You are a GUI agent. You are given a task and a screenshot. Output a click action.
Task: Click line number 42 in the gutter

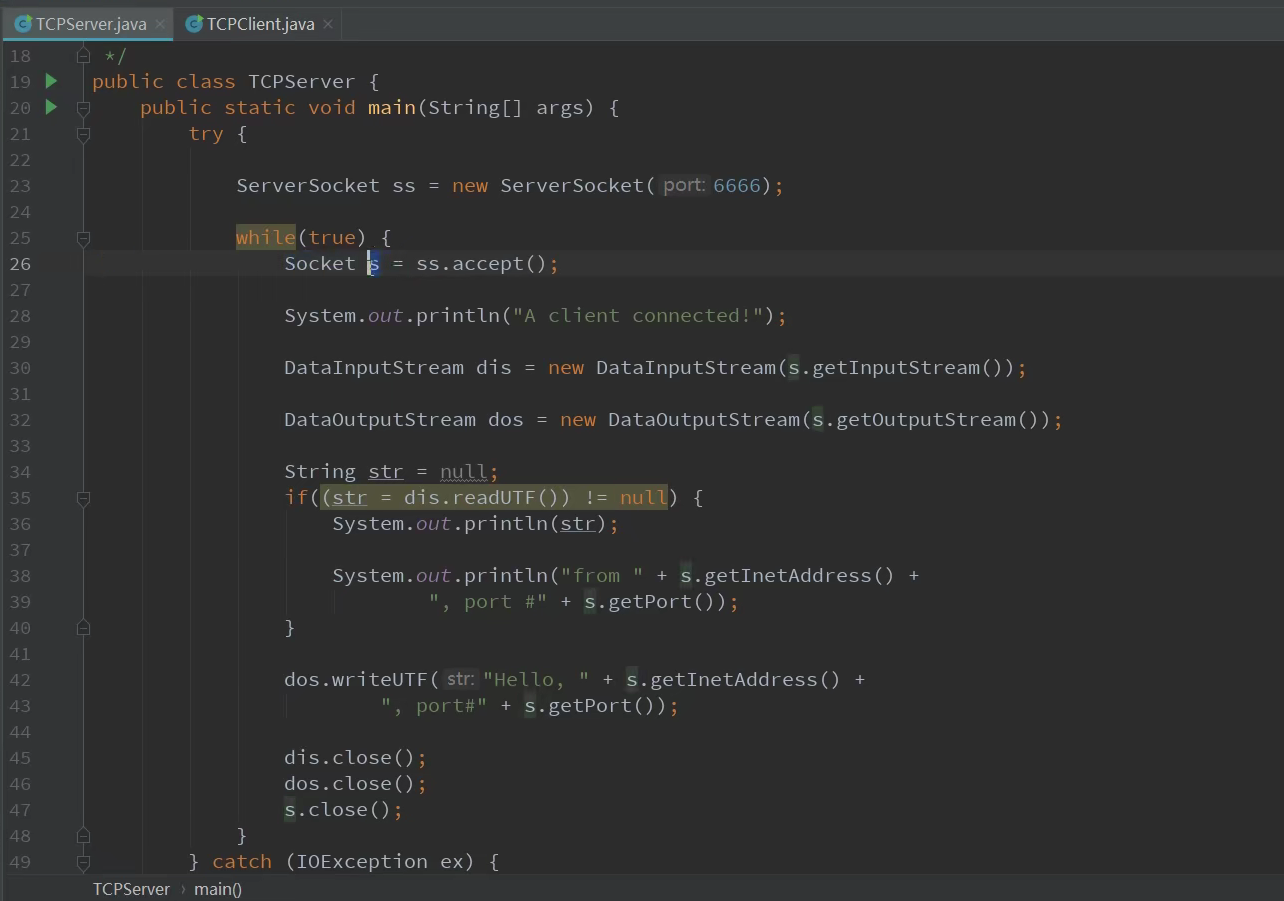[20, 679]
